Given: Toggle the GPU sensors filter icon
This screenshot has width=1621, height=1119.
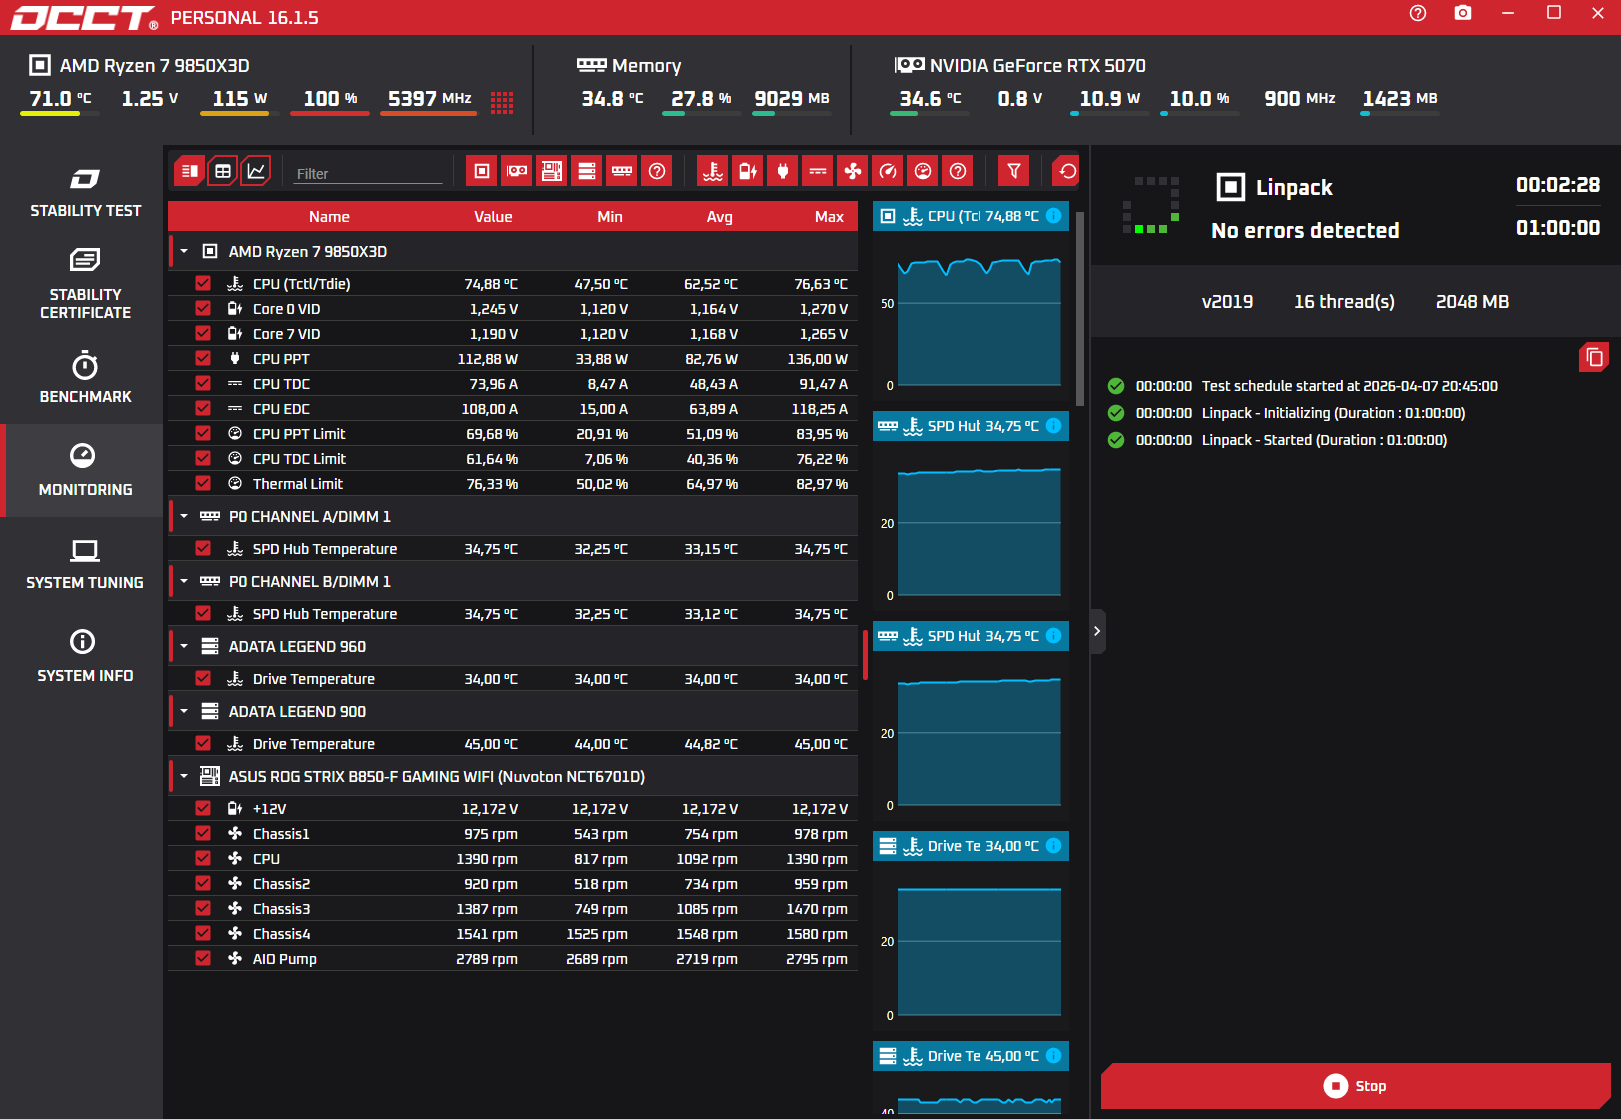Looking at the screenshot, I should coord(517,171).
